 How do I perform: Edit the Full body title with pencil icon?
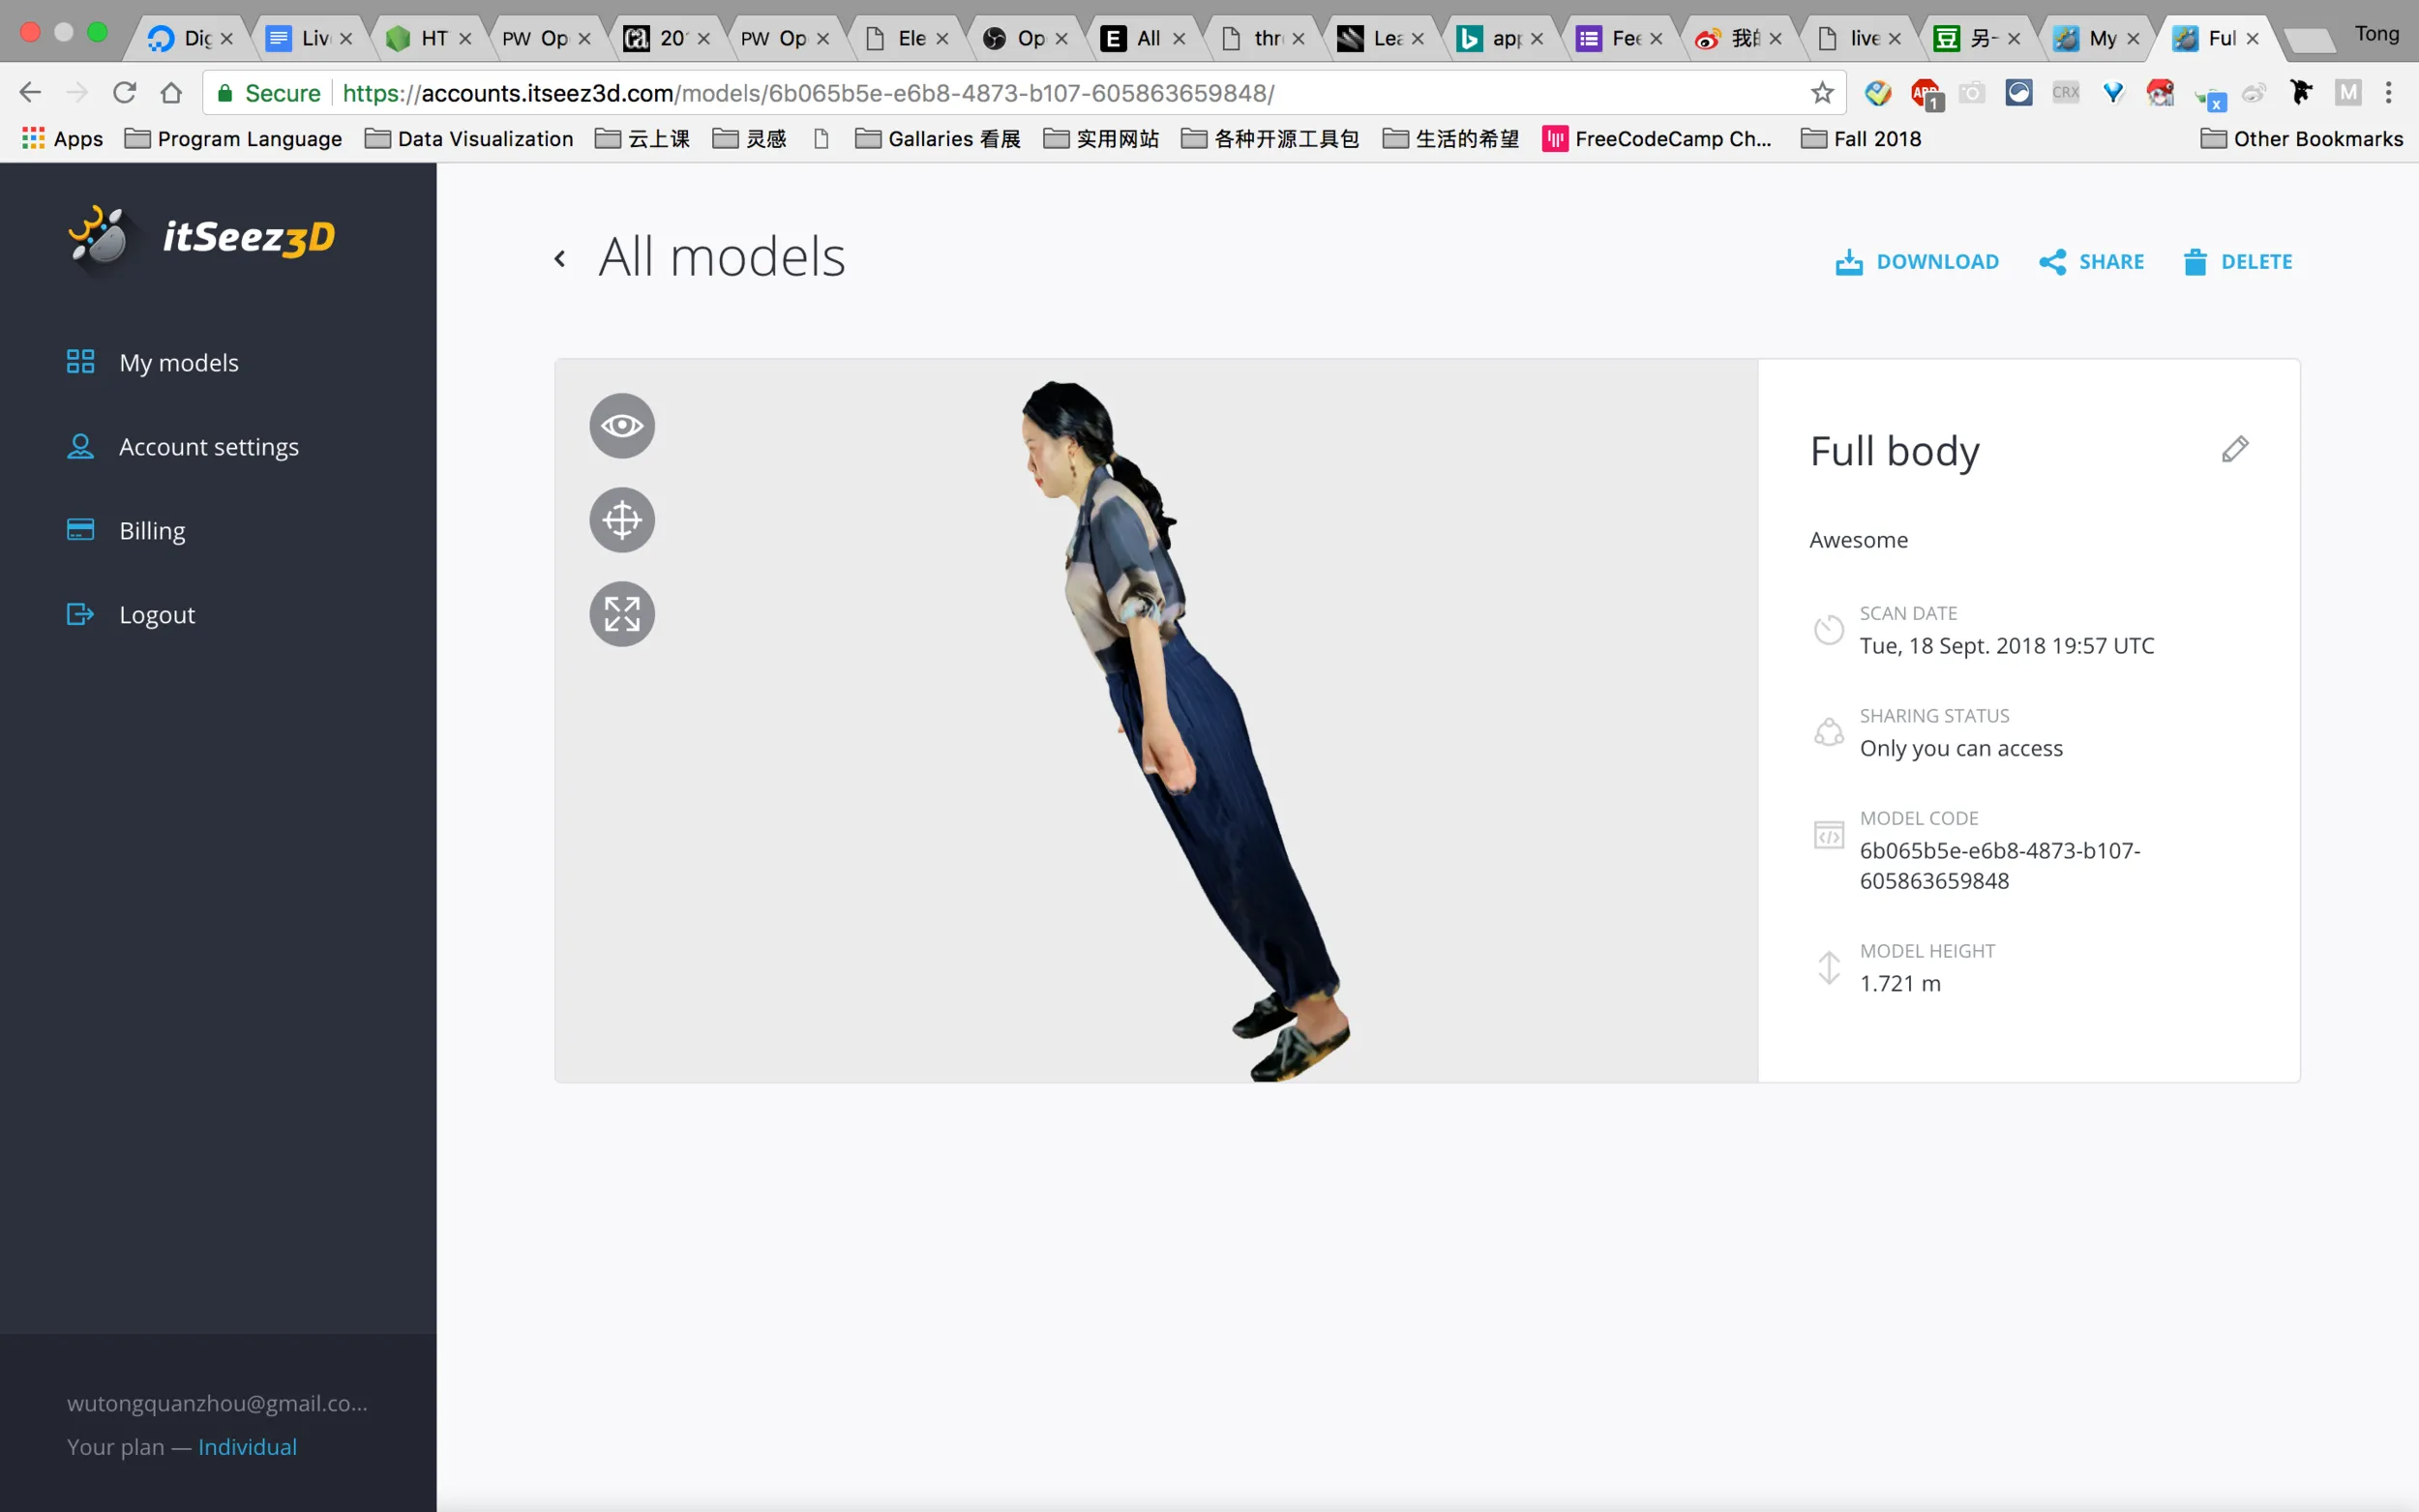(x=2235, y=450)
